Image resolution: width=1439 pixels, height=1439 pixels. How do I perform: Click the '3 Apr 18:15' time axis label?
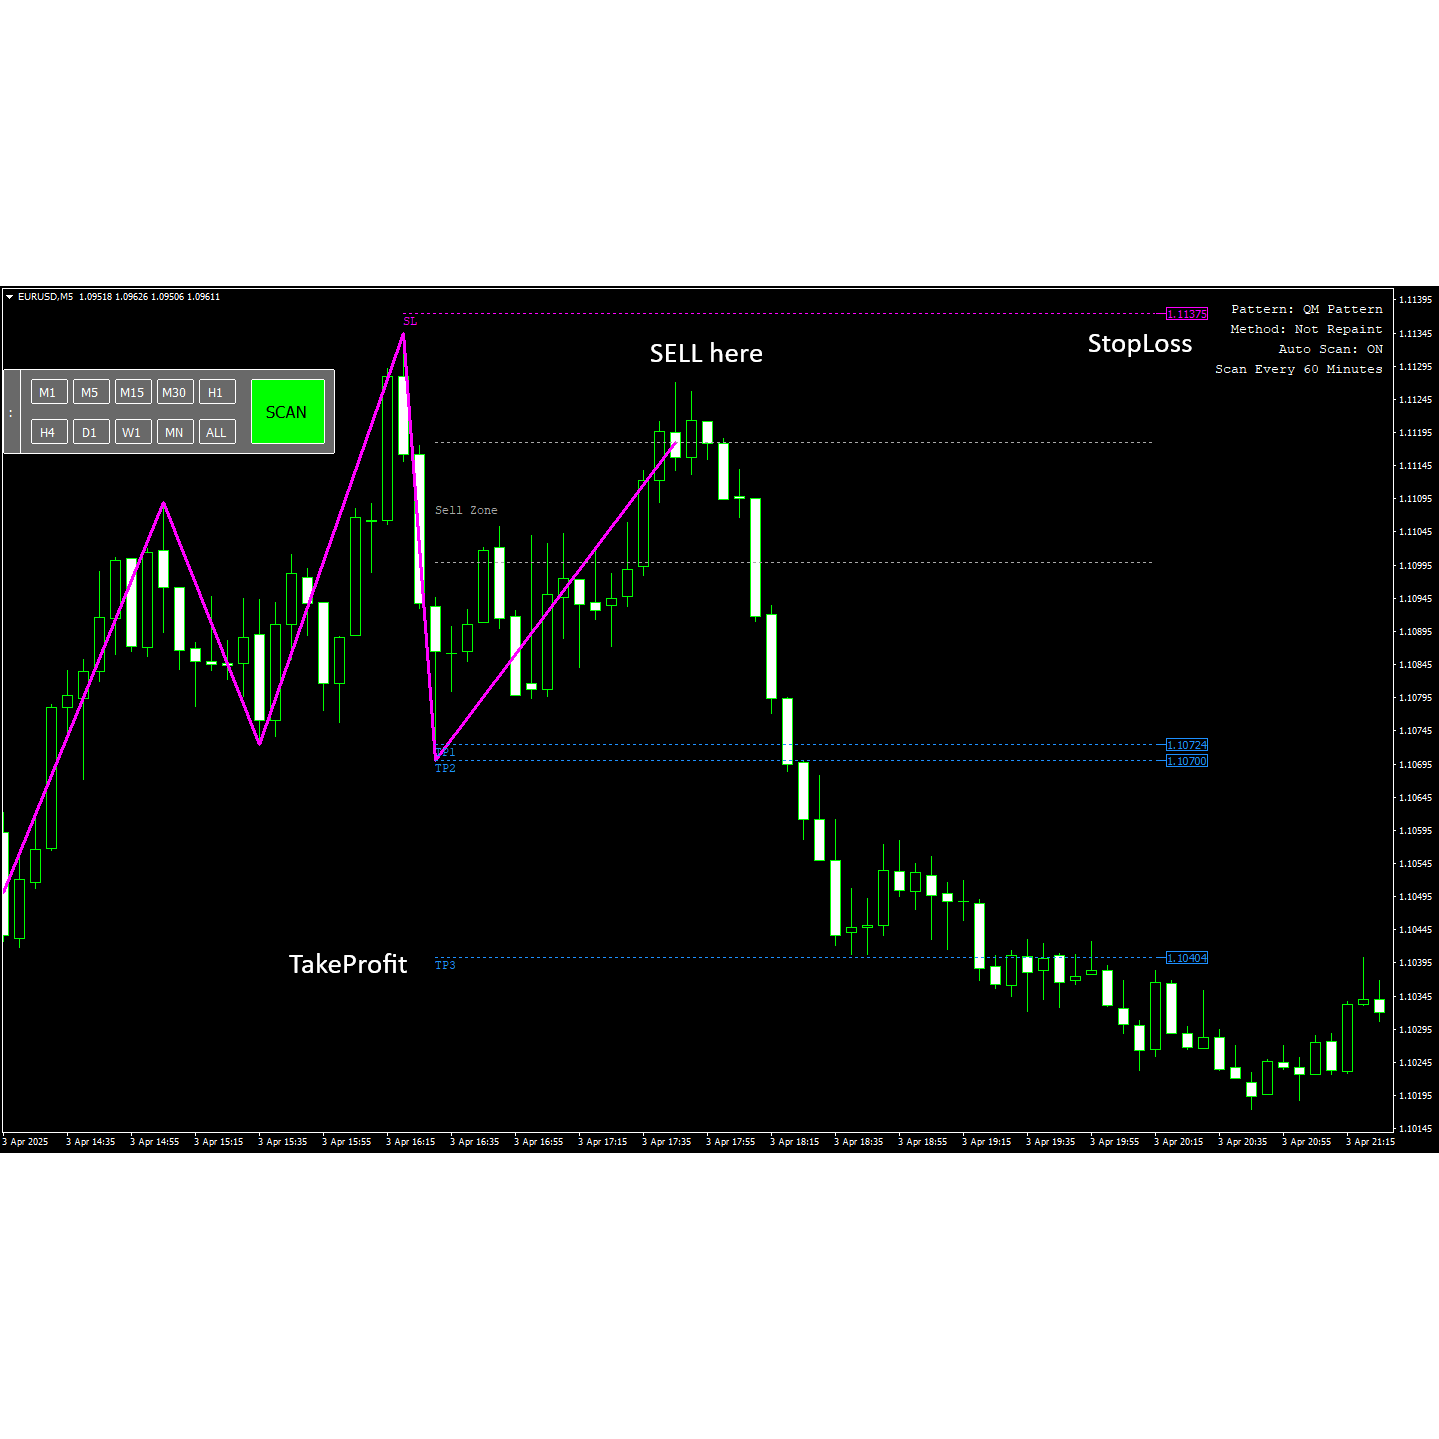click(x=795, y=1142)
